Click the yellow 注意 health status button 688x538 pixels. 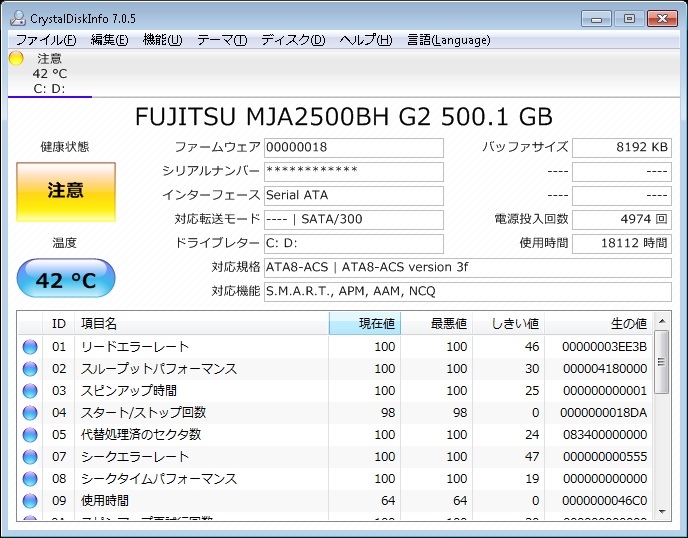pyautogui.click(x=66, y=191)
